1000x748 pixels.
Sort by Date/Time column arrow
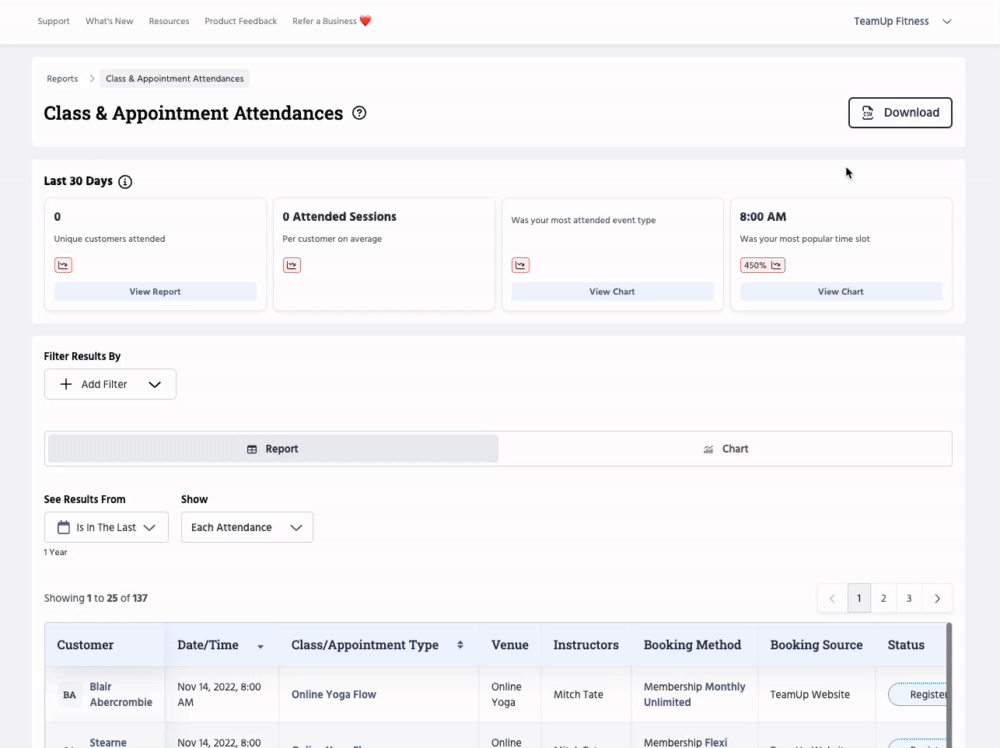click(x=261, y=646)
